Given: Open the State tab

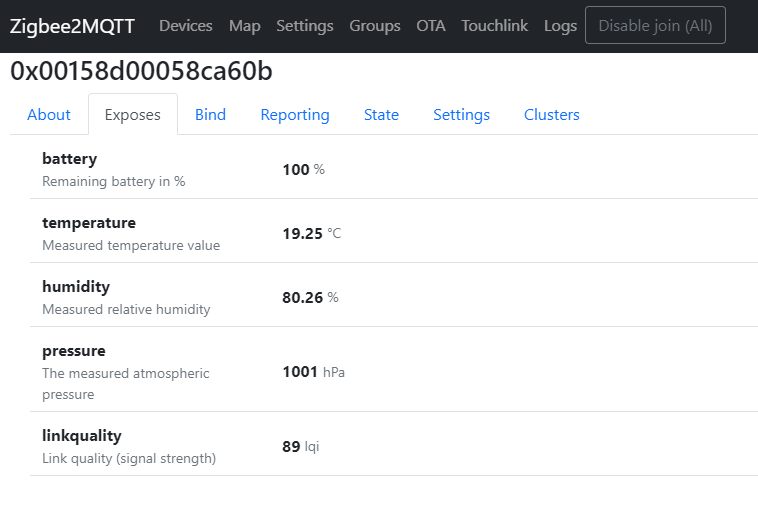Looking at the screenshot, I should 381,115.
